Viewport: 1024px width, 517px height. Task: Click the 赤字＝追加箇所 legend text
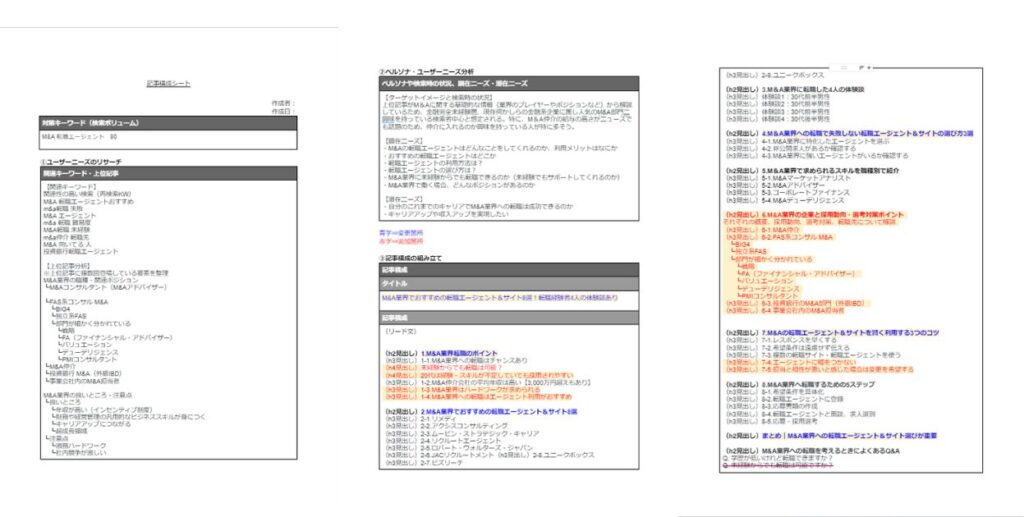click(x=401, y=241)
